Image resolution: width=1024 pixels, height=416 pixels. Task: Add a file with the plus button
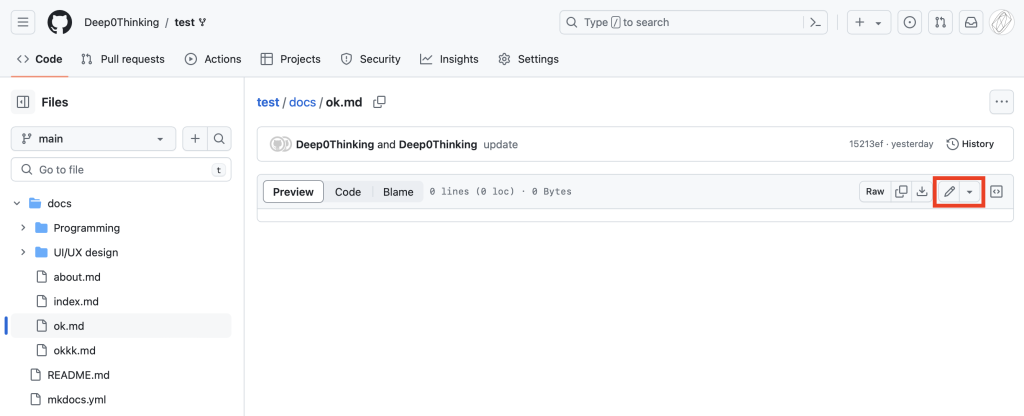point(195,138)
